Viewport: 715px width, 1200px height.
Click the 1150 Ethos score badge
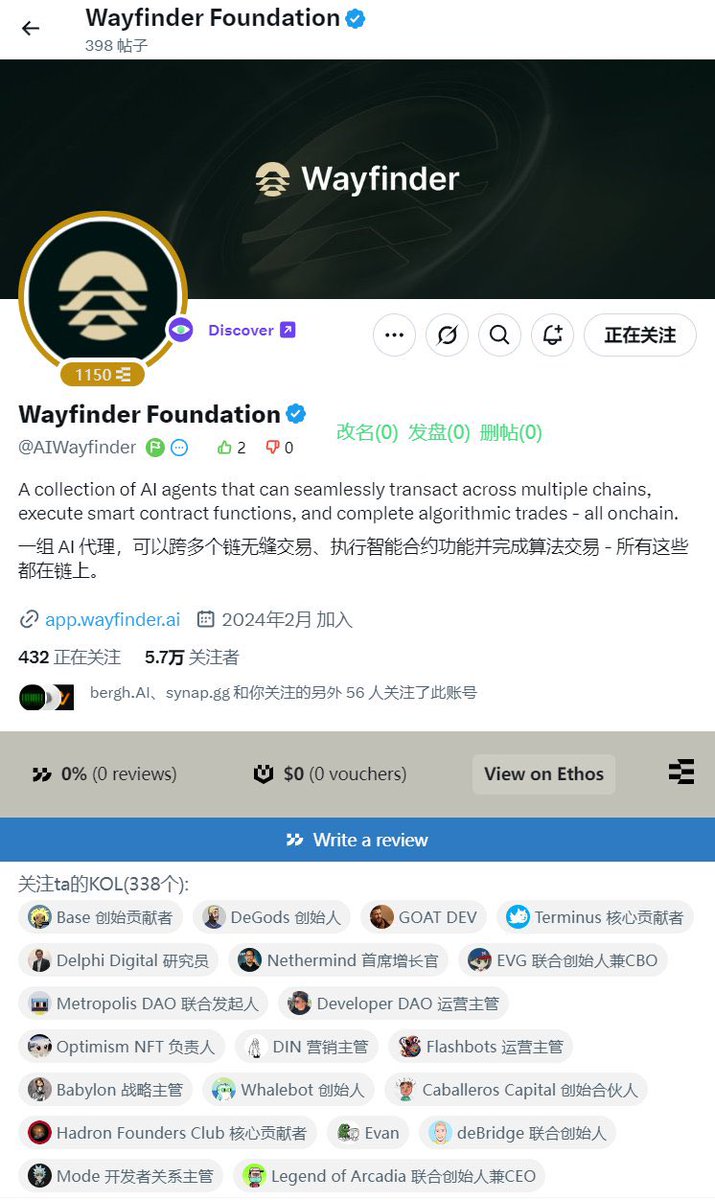[x=103, y=374]
